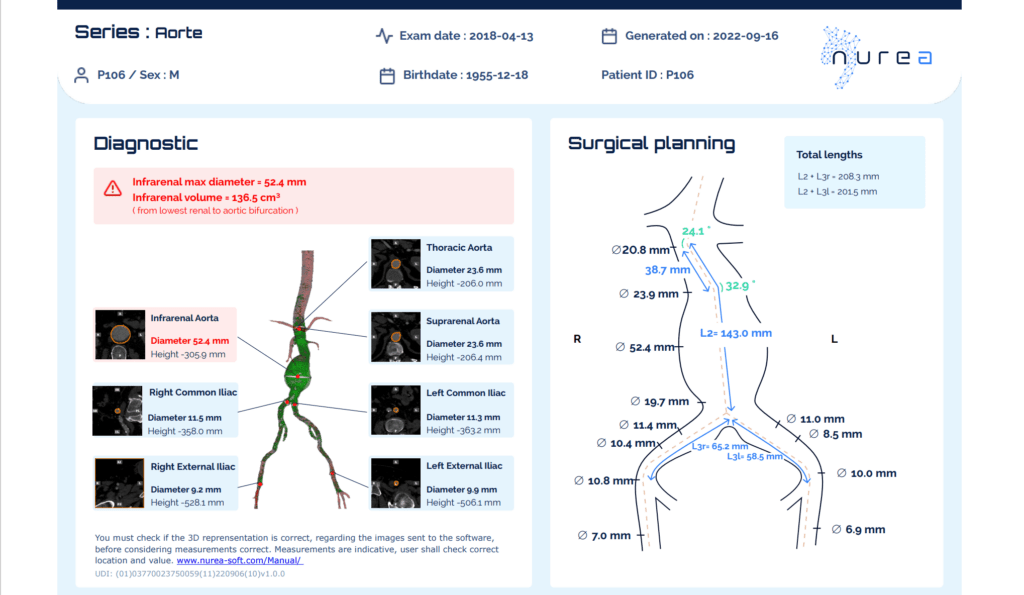
Task: View the Right Common Iliac thumbnail
Action: pos(118,410)
